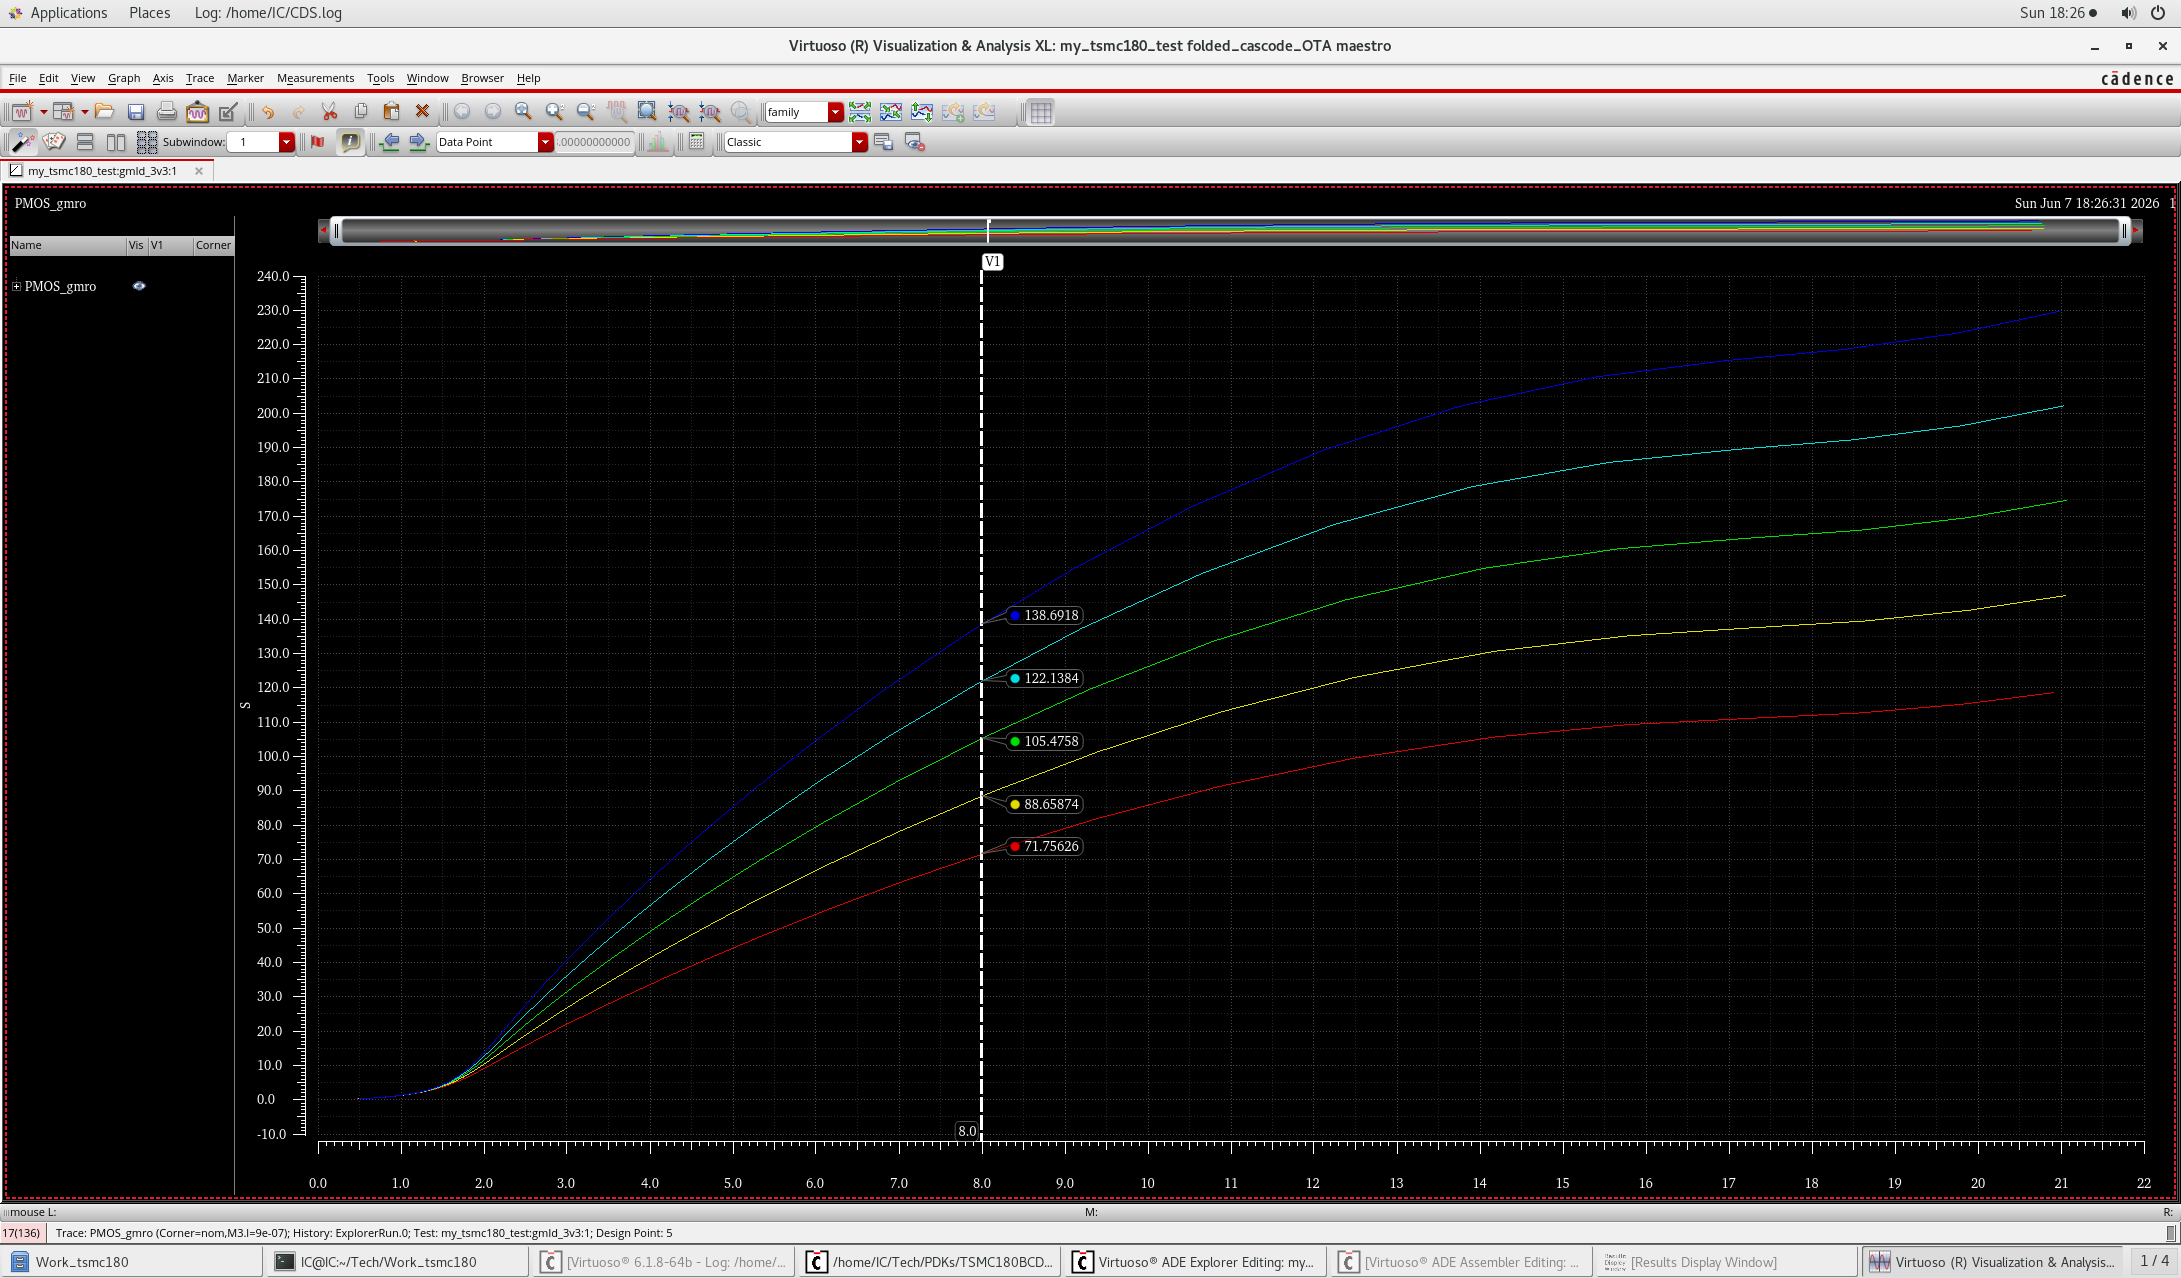Jump to the next data point with the right arrow
Screen dimensions: 2181x1278
[419, 142]
